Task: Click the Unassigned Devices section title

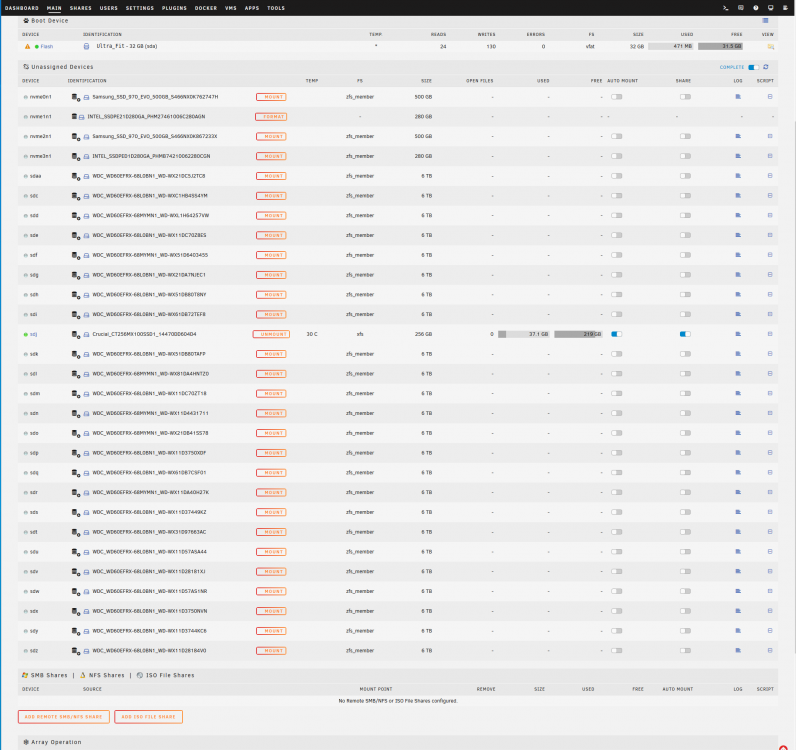Action: (62, 67)
